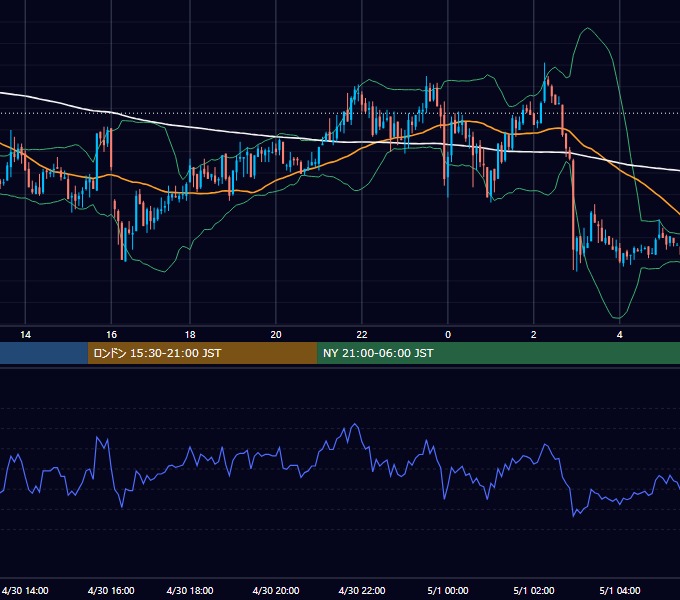This screenshot has height=600, width=680.
Task: Click the 5/1 04:00 time label
Action: 620,590
